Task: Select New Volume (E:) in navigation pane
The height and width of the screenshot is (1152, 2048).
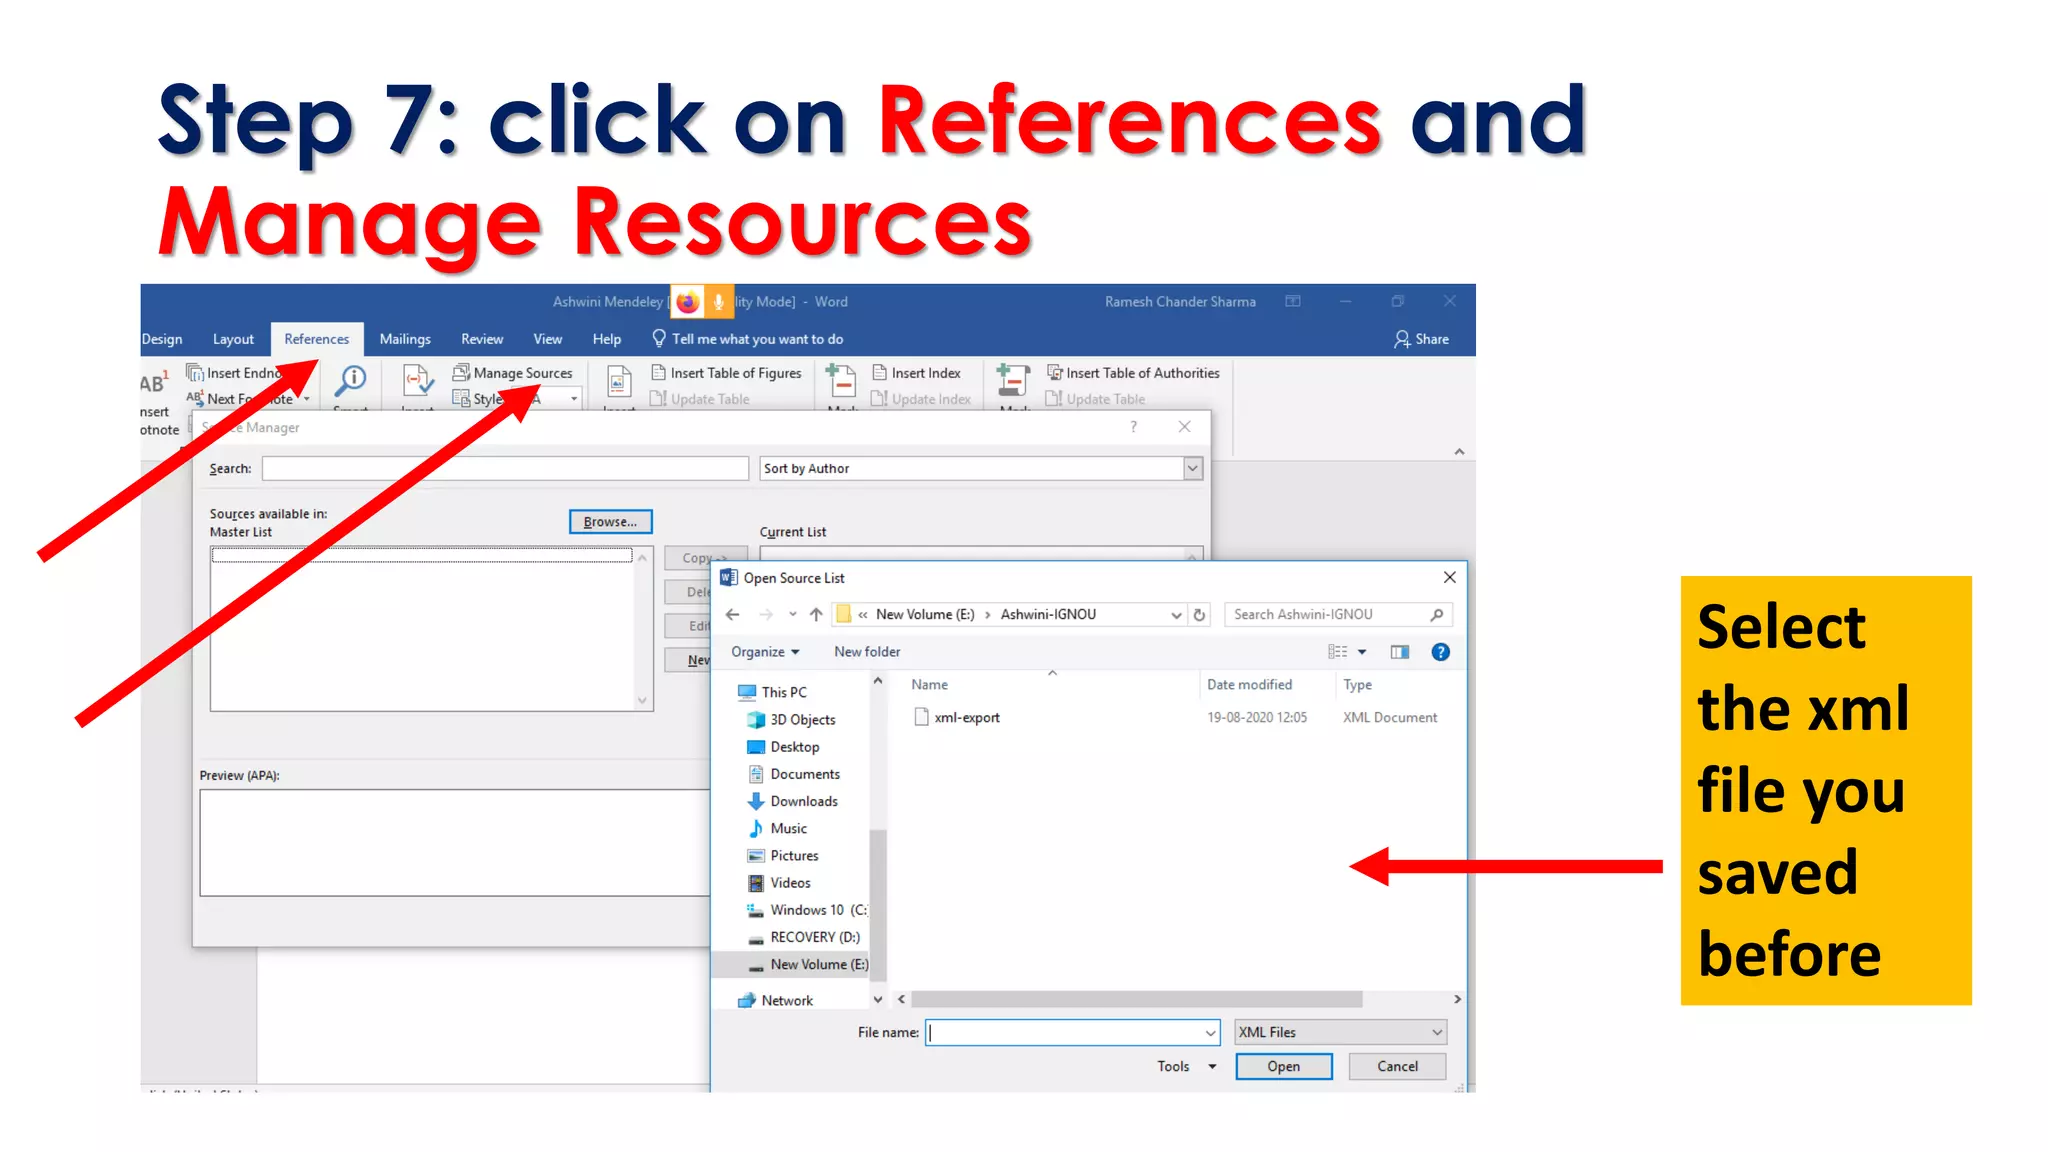Action: (x=808, y=964)
